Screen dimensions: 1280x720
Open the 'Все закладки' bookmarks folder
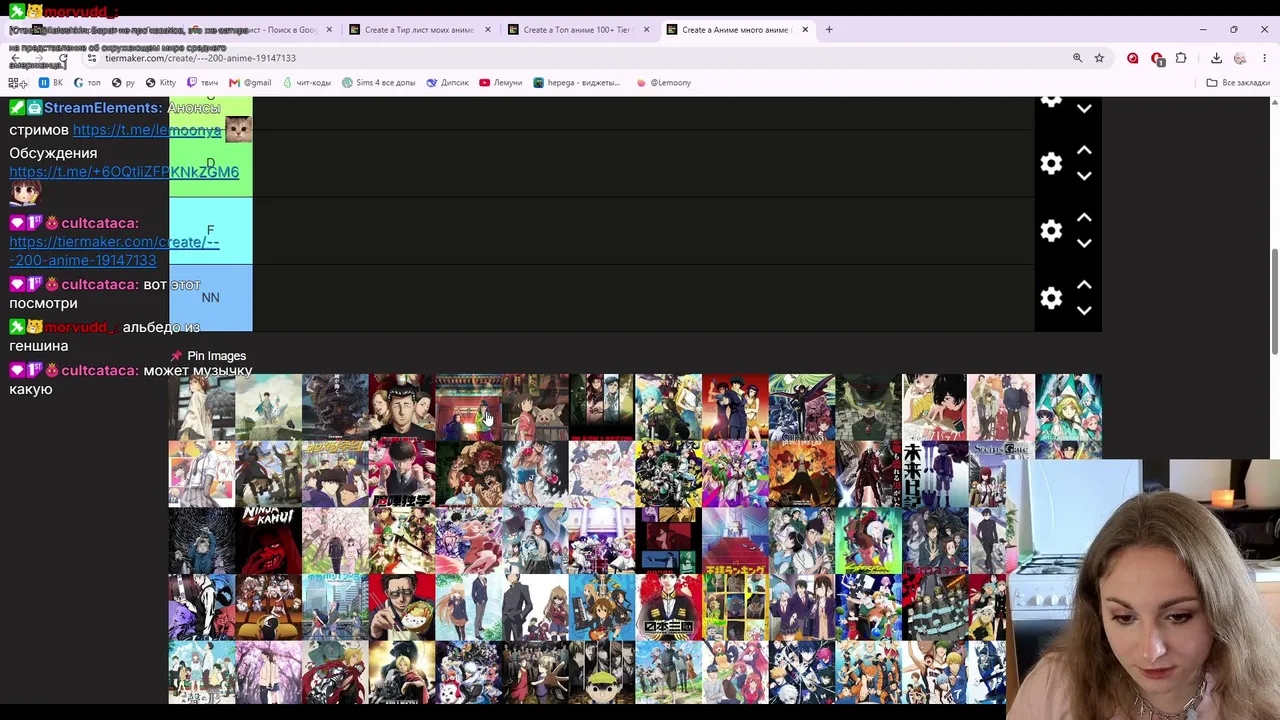[1238, 83]
